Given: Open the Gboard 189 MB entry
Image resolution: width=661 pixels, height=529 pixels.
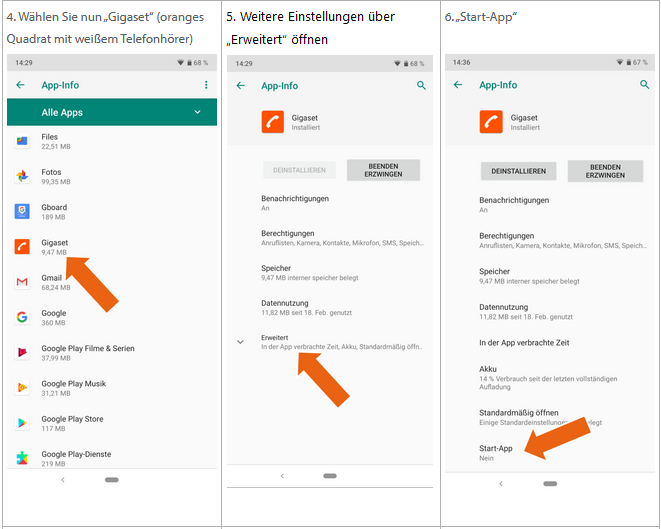Looking at the screenshot, I should pyautogui.click(x=112, y=212).
